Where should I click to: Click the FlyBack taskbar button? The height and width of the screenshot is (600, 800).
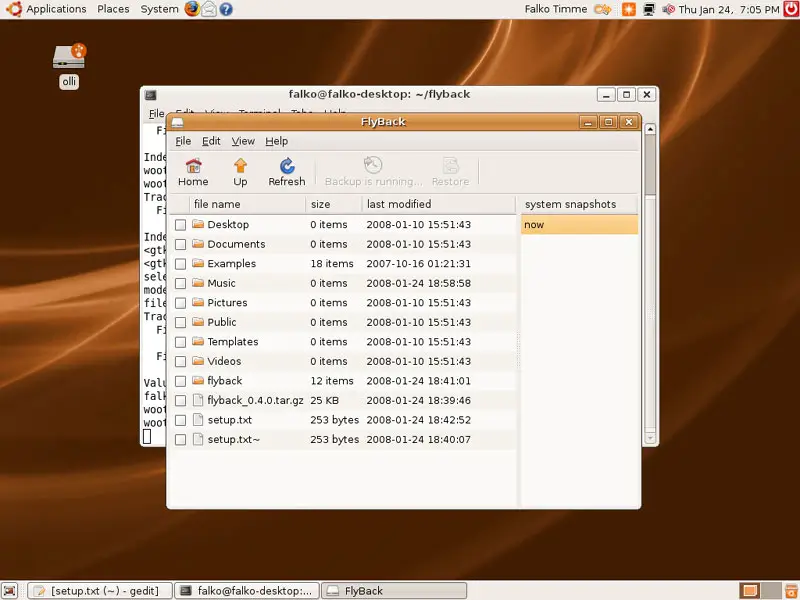click(394, 591)
